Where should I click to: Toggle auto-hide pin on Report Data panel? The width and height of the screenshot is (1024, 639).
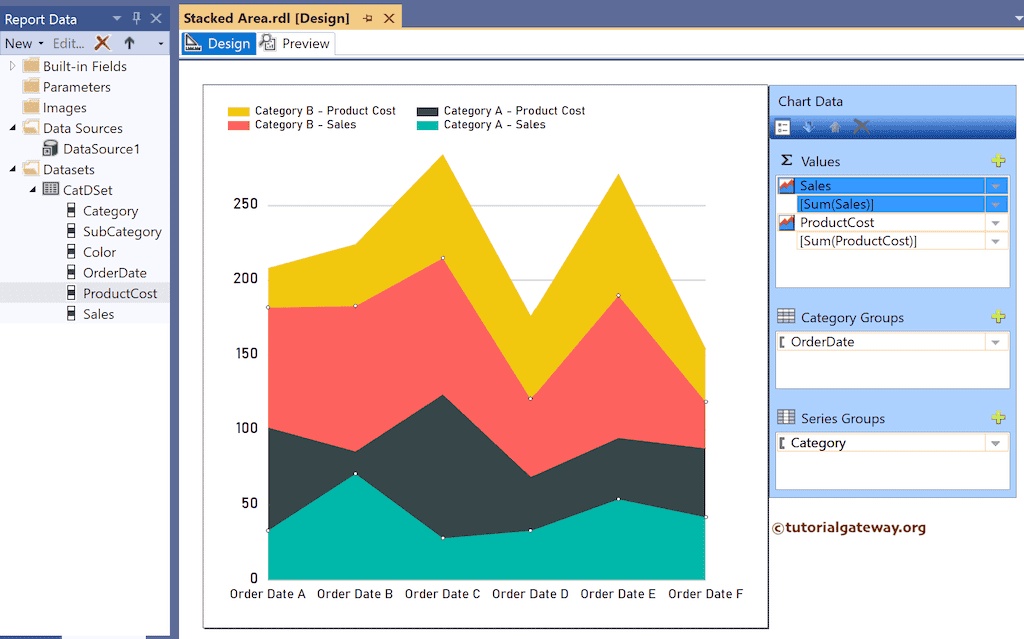tap(137, 18)
